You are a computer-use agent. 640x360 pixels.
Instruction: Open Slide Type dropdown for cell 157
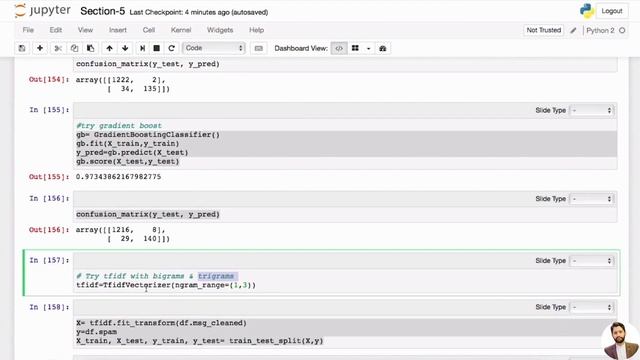pos(591,260)
